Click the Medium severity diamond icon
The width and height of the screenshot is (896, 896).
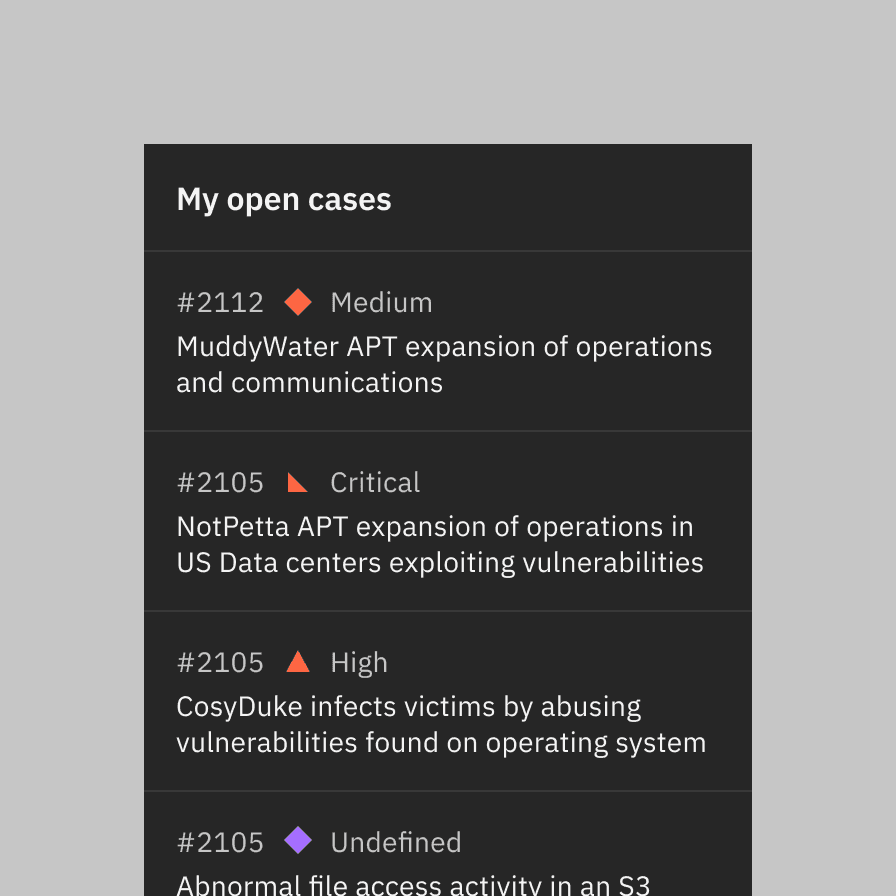tap(298, 302)
